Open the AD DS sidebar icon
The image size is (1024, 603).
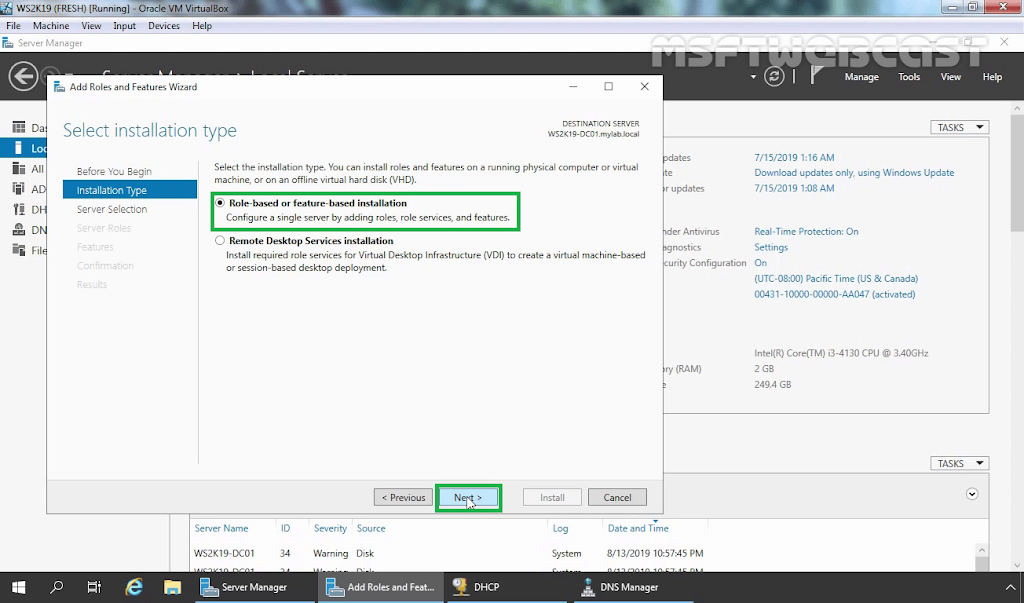(x=19, y=189)
